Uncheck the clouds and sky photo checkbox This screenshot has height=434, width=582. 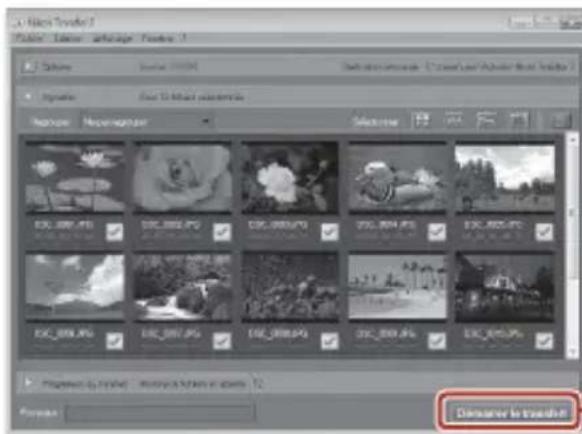tap(114, 341)
